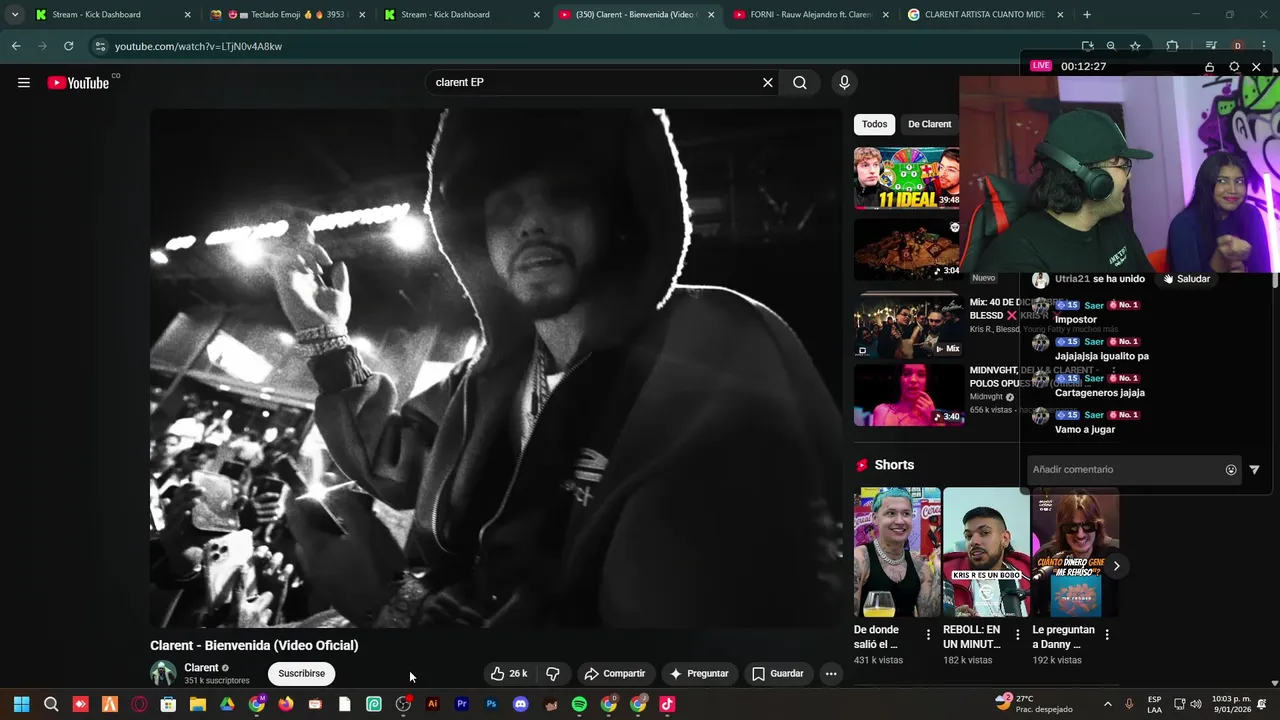Dislike the Bienvenida video
The width and height of the screenshot is (1280, 720).
point(553,674)
